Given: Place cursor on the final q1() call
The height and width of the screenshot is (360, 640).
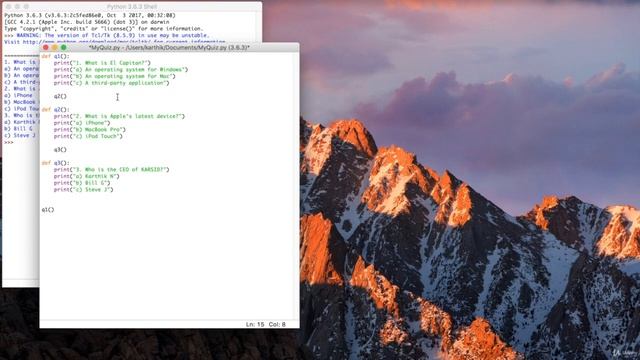Looking at the screenshot, I should point(48,210).
